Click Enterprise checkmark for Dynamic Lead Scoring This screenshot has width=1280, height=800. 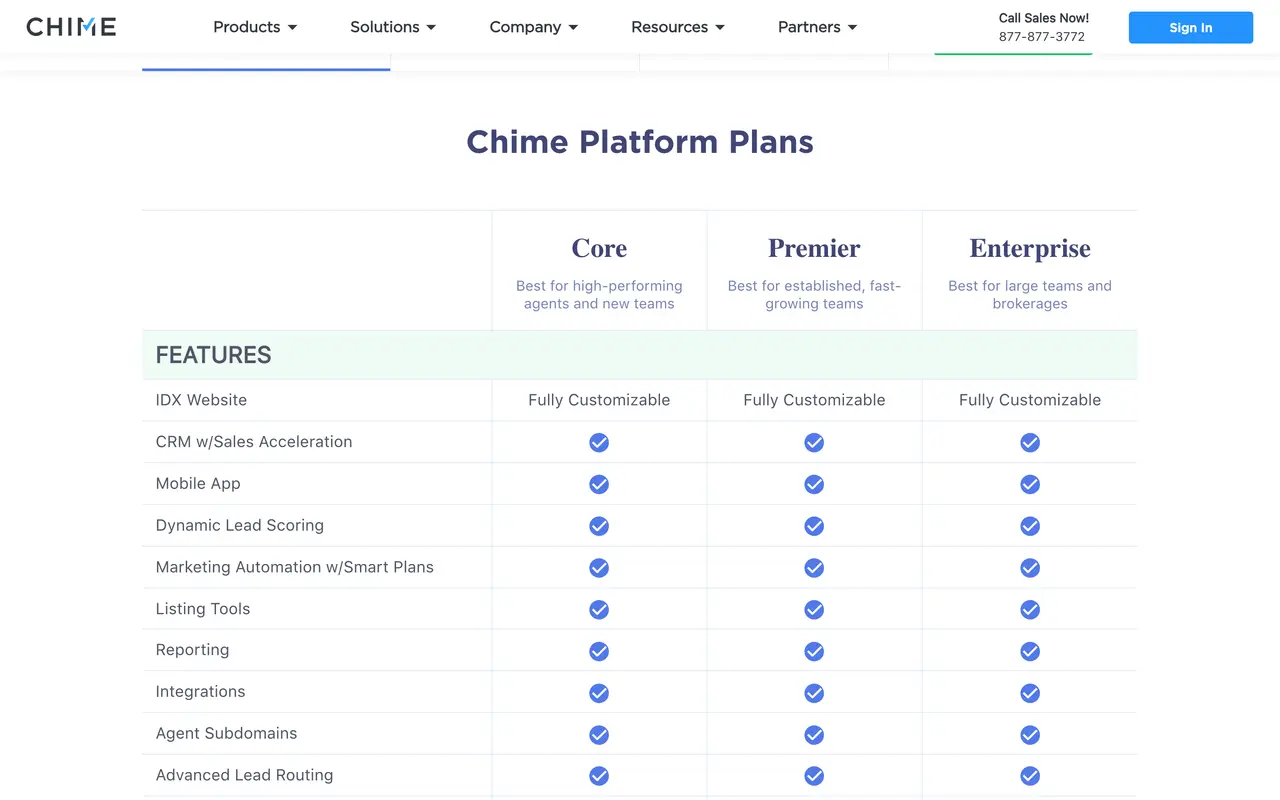(1030, 526)
